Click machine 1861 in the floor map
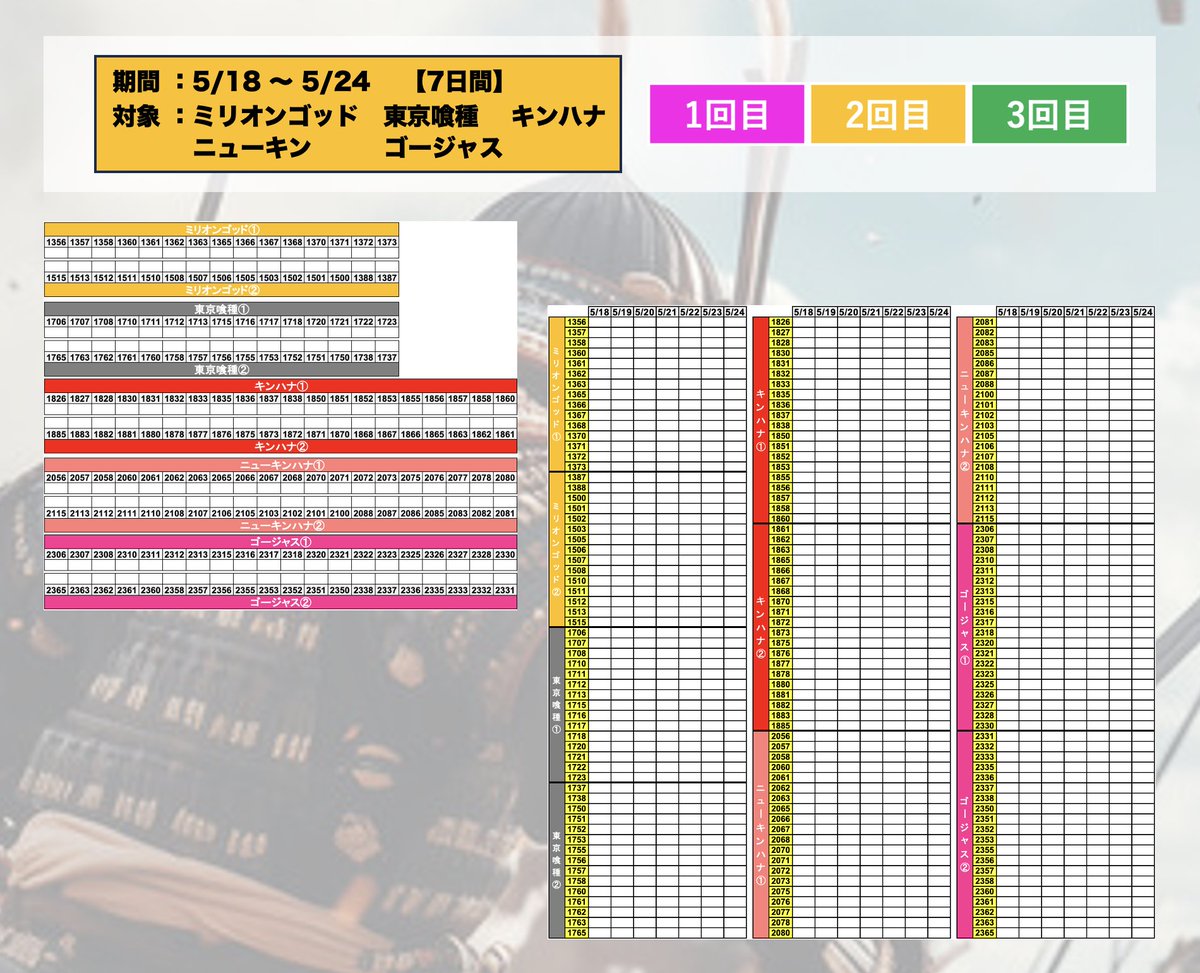The height and width of the screenshot is (973, 1200). click(x=504, y=434)
